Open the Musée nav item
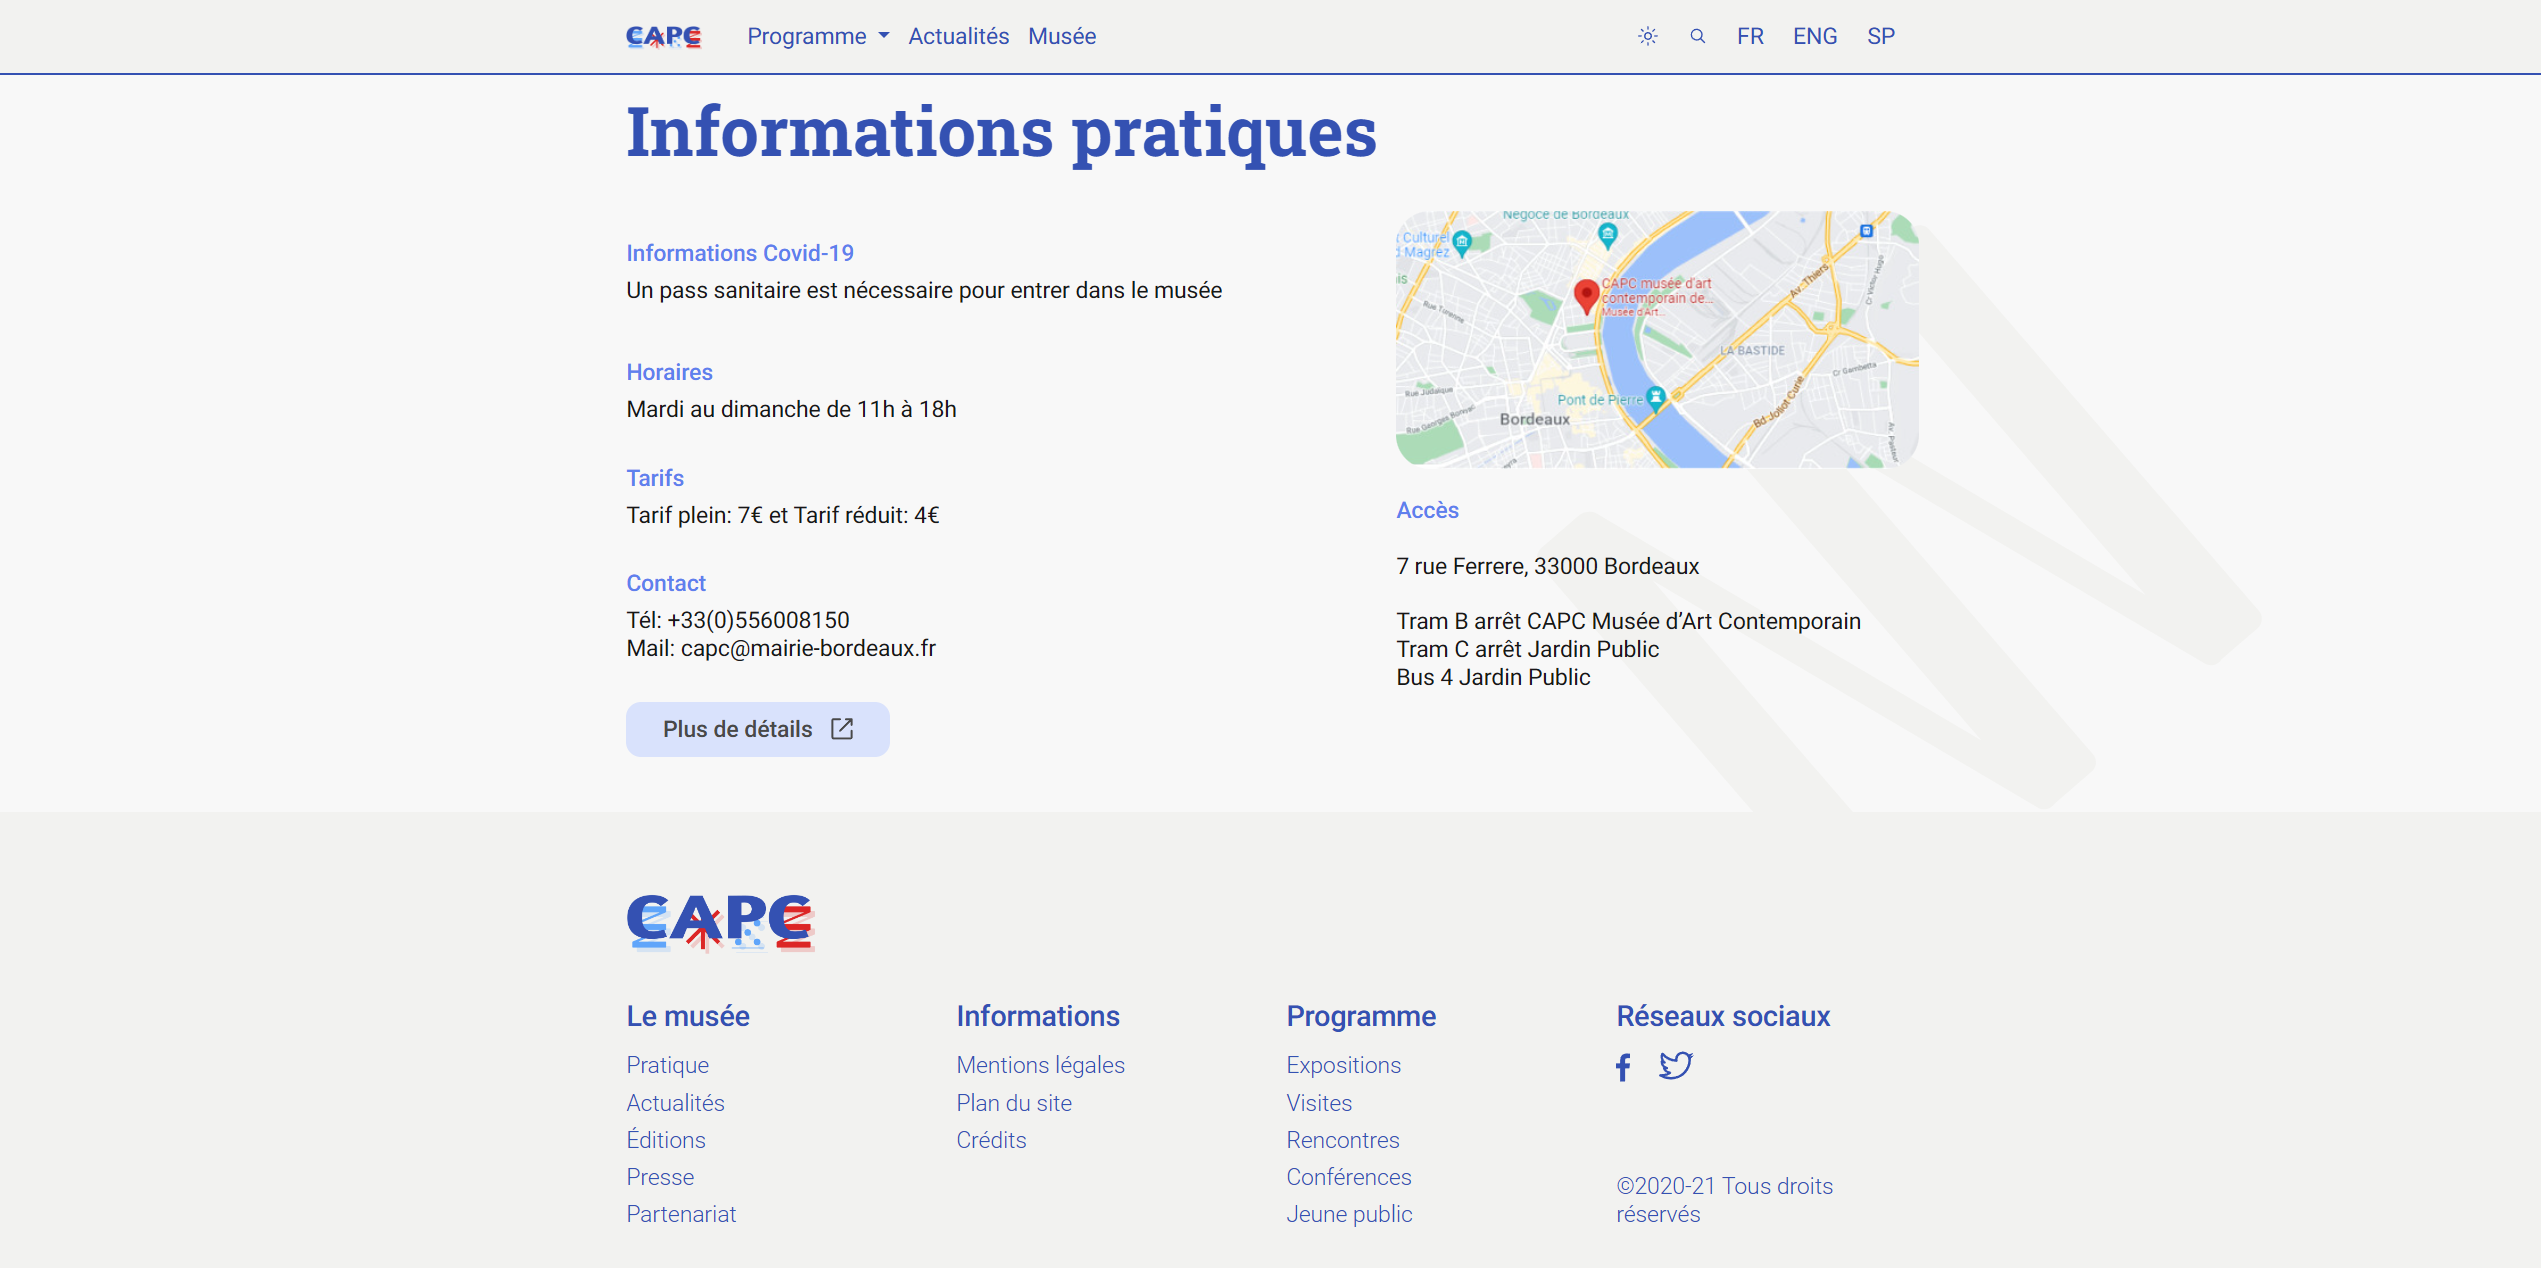The height and width of the screenshot is (1268, 2541). tap(1062, 37)
